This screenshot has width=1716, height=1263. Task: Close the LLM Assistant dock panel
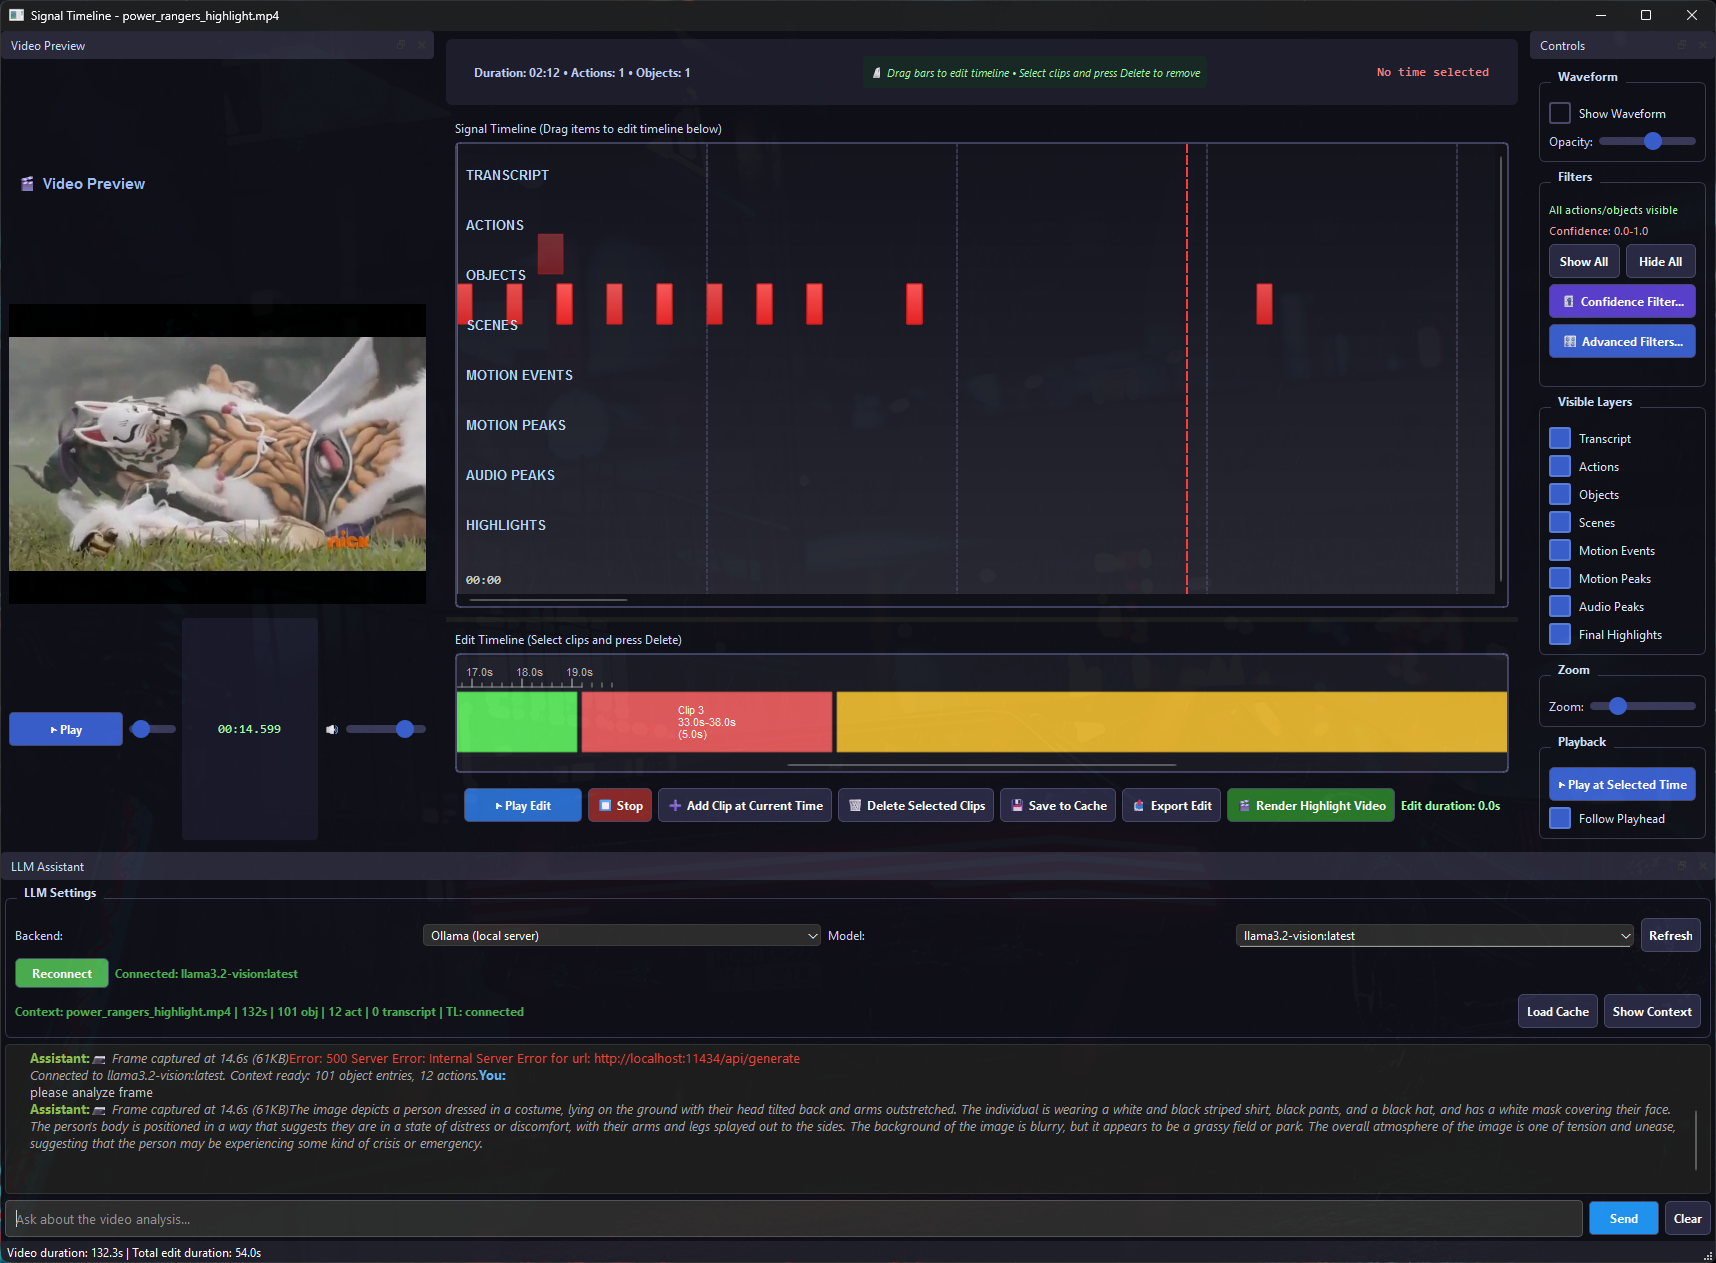pyautogui.click(x=1702, y=866)
